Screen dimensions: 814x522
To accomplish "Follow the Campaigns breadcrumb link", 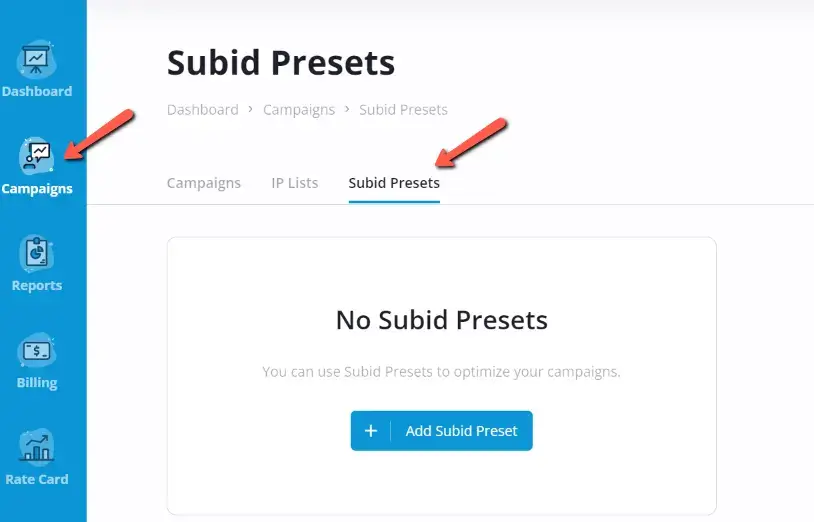I will click(x=299, y=110).
